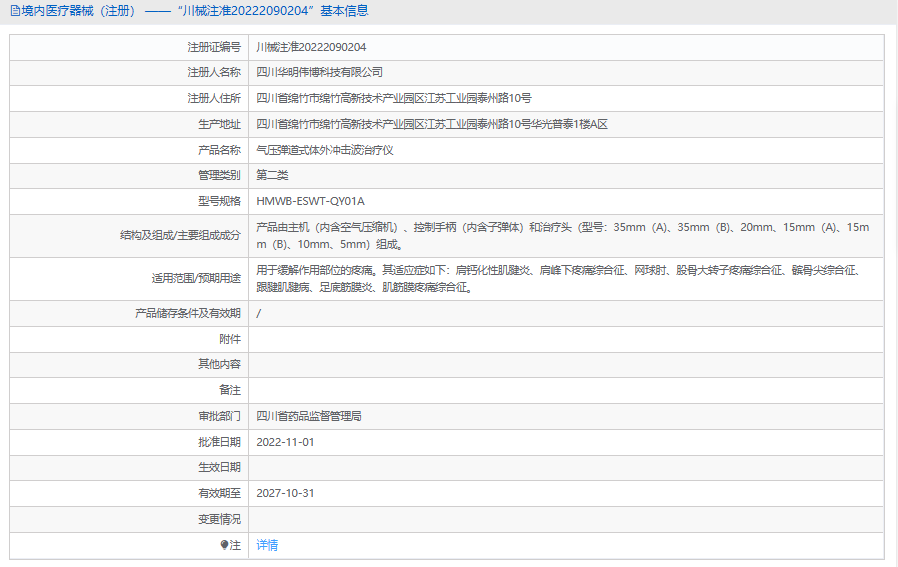Image resolution: width=898 pixels, height=567 pixels.
Task: Select the model HMWB-ESWT-QY01A
Action: (x=310, y=201)
